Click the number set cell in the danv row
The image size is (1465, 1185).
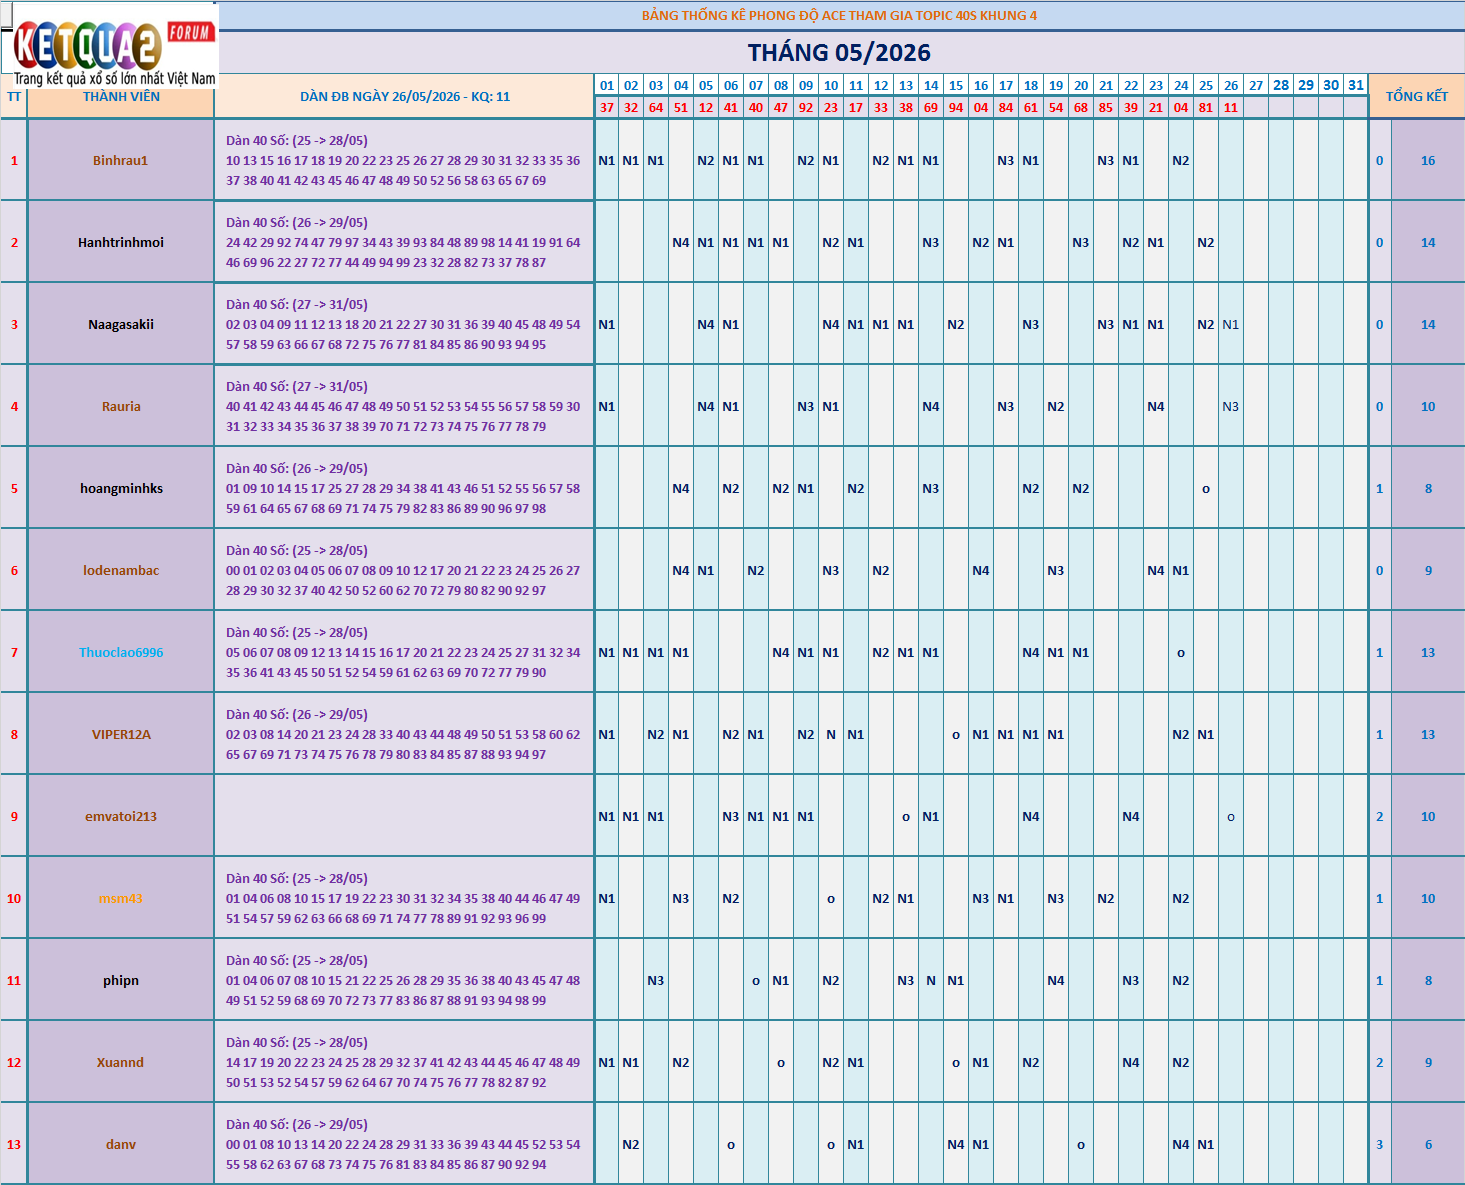click(405, 1144)
